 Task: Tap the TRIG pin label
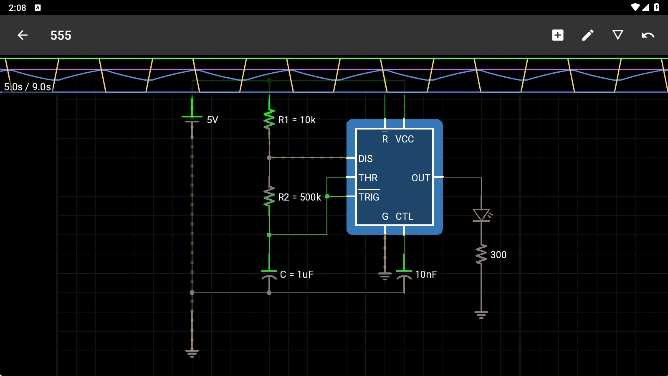369,197
